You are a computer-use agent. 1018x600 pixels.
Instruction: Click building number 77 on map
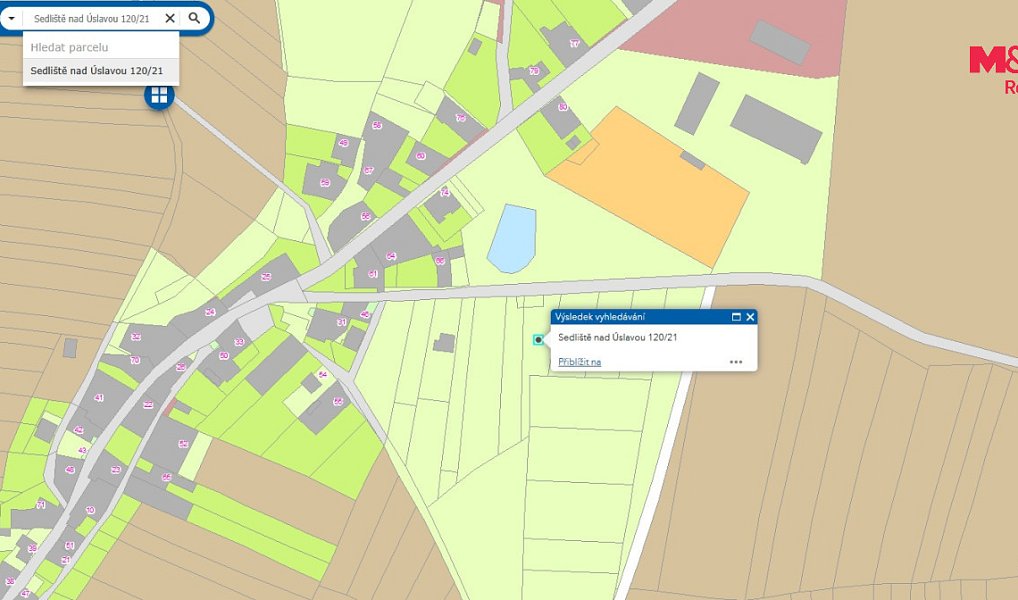click(575, 44)
